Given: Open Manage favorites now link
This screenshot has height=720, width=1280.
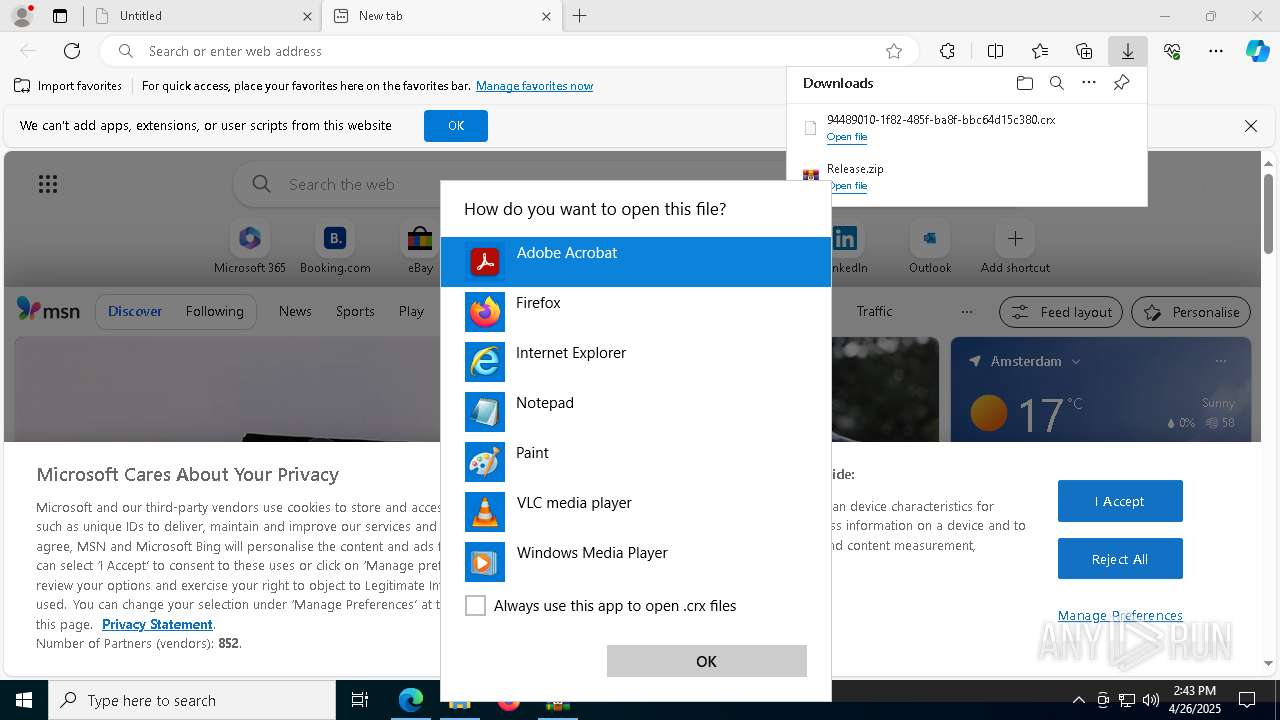Looking at the screenshot, I should pyautogui.click(x=534, y=86).
